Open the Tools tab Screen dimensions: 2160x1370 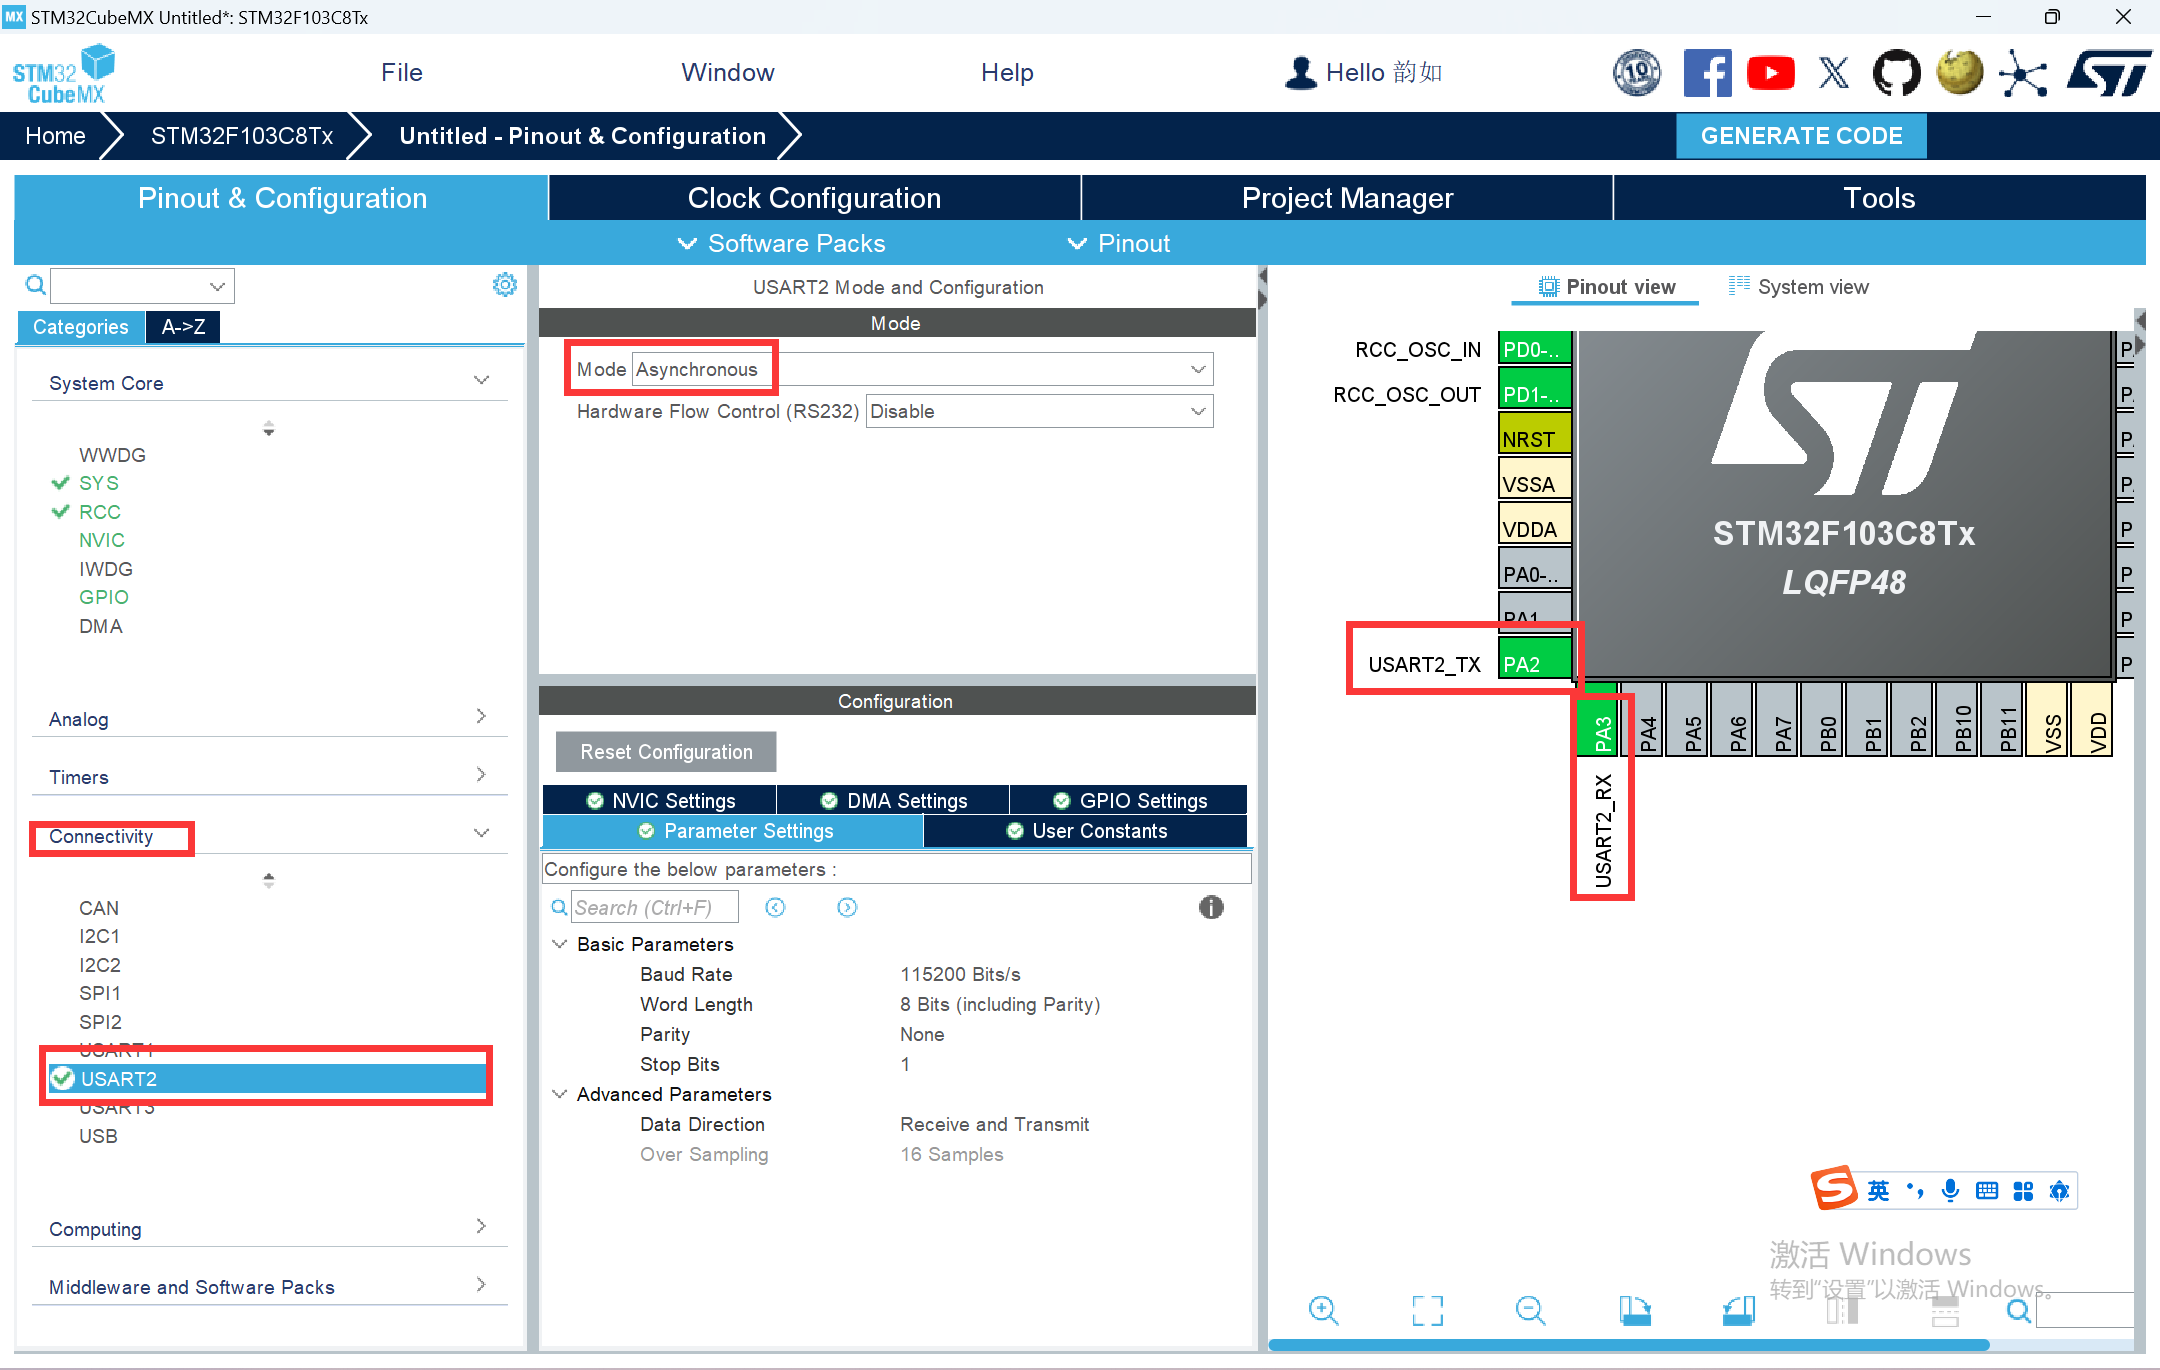coord(1879,198)
